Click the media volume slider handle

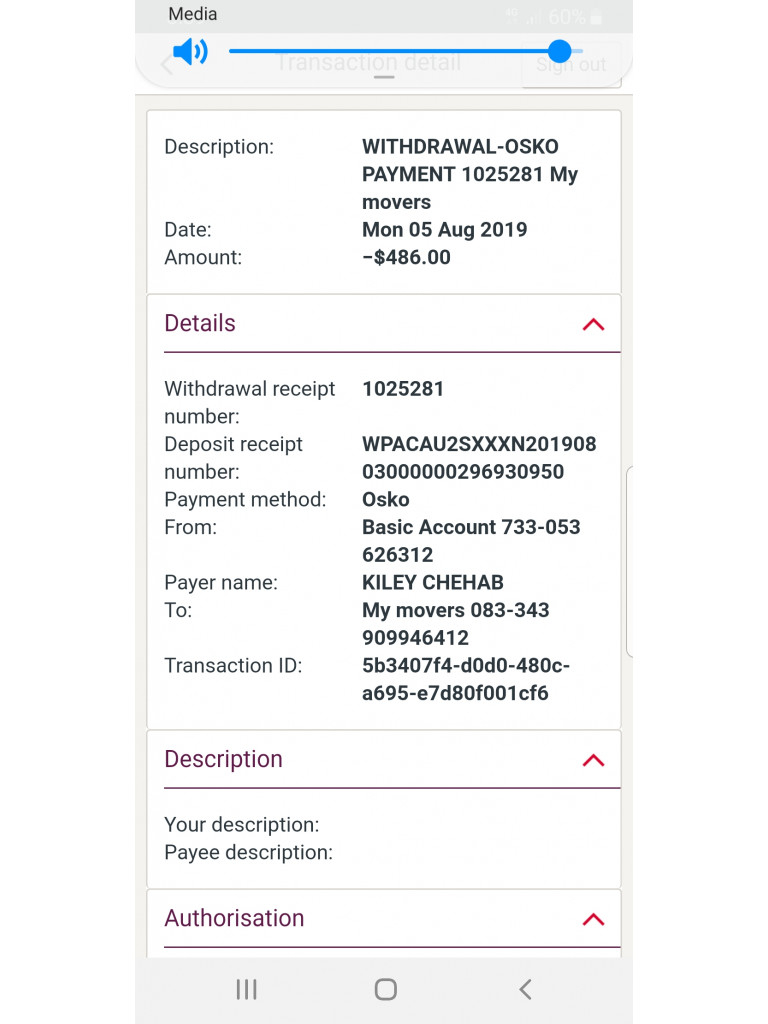[x=560, y=51]
